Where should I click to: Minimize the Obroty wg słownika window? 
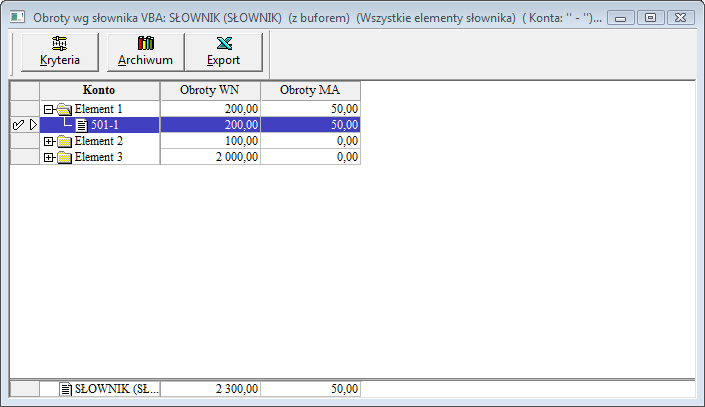tap(621, 18)
